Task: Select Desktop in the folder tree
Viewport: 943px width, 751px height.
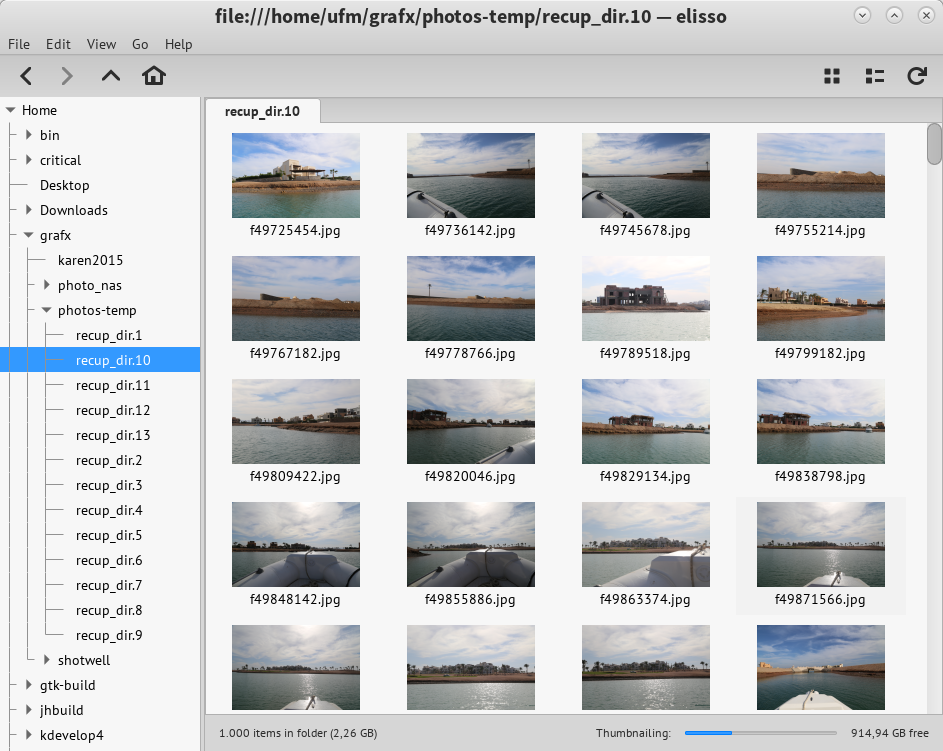Action: (x=64, y=185)
